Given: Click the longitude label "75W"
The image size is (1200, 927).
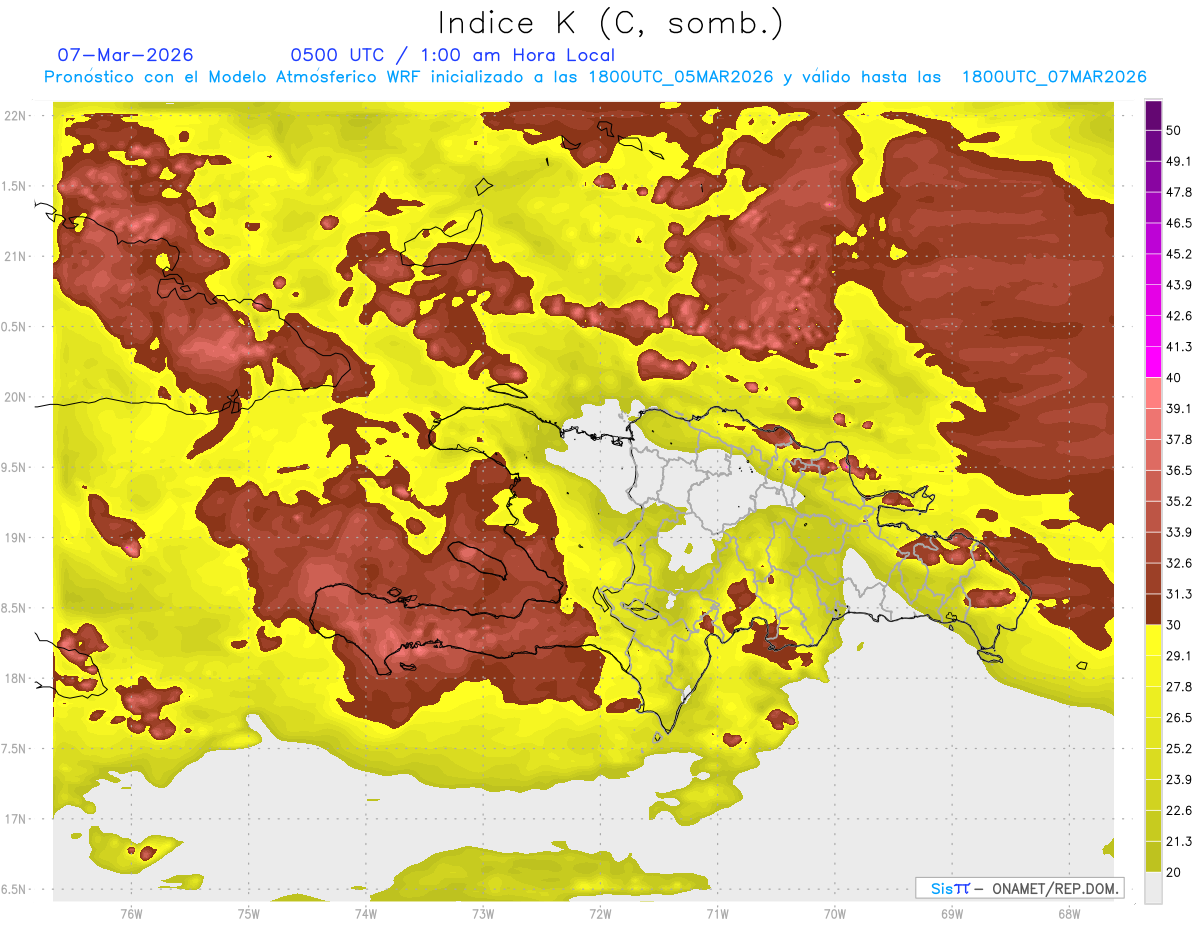Looking at the screenshot, I should 248,914.
